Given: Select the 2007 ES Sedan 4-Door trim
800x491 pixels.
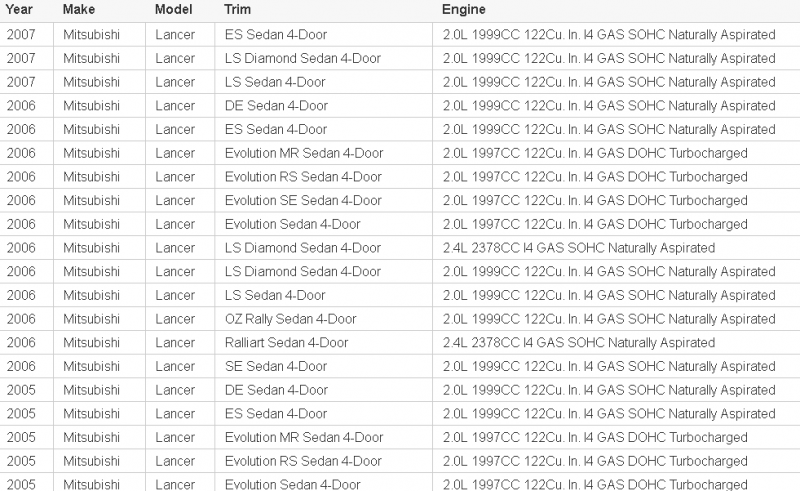Looking at the screenshot, I should (277, 34).
